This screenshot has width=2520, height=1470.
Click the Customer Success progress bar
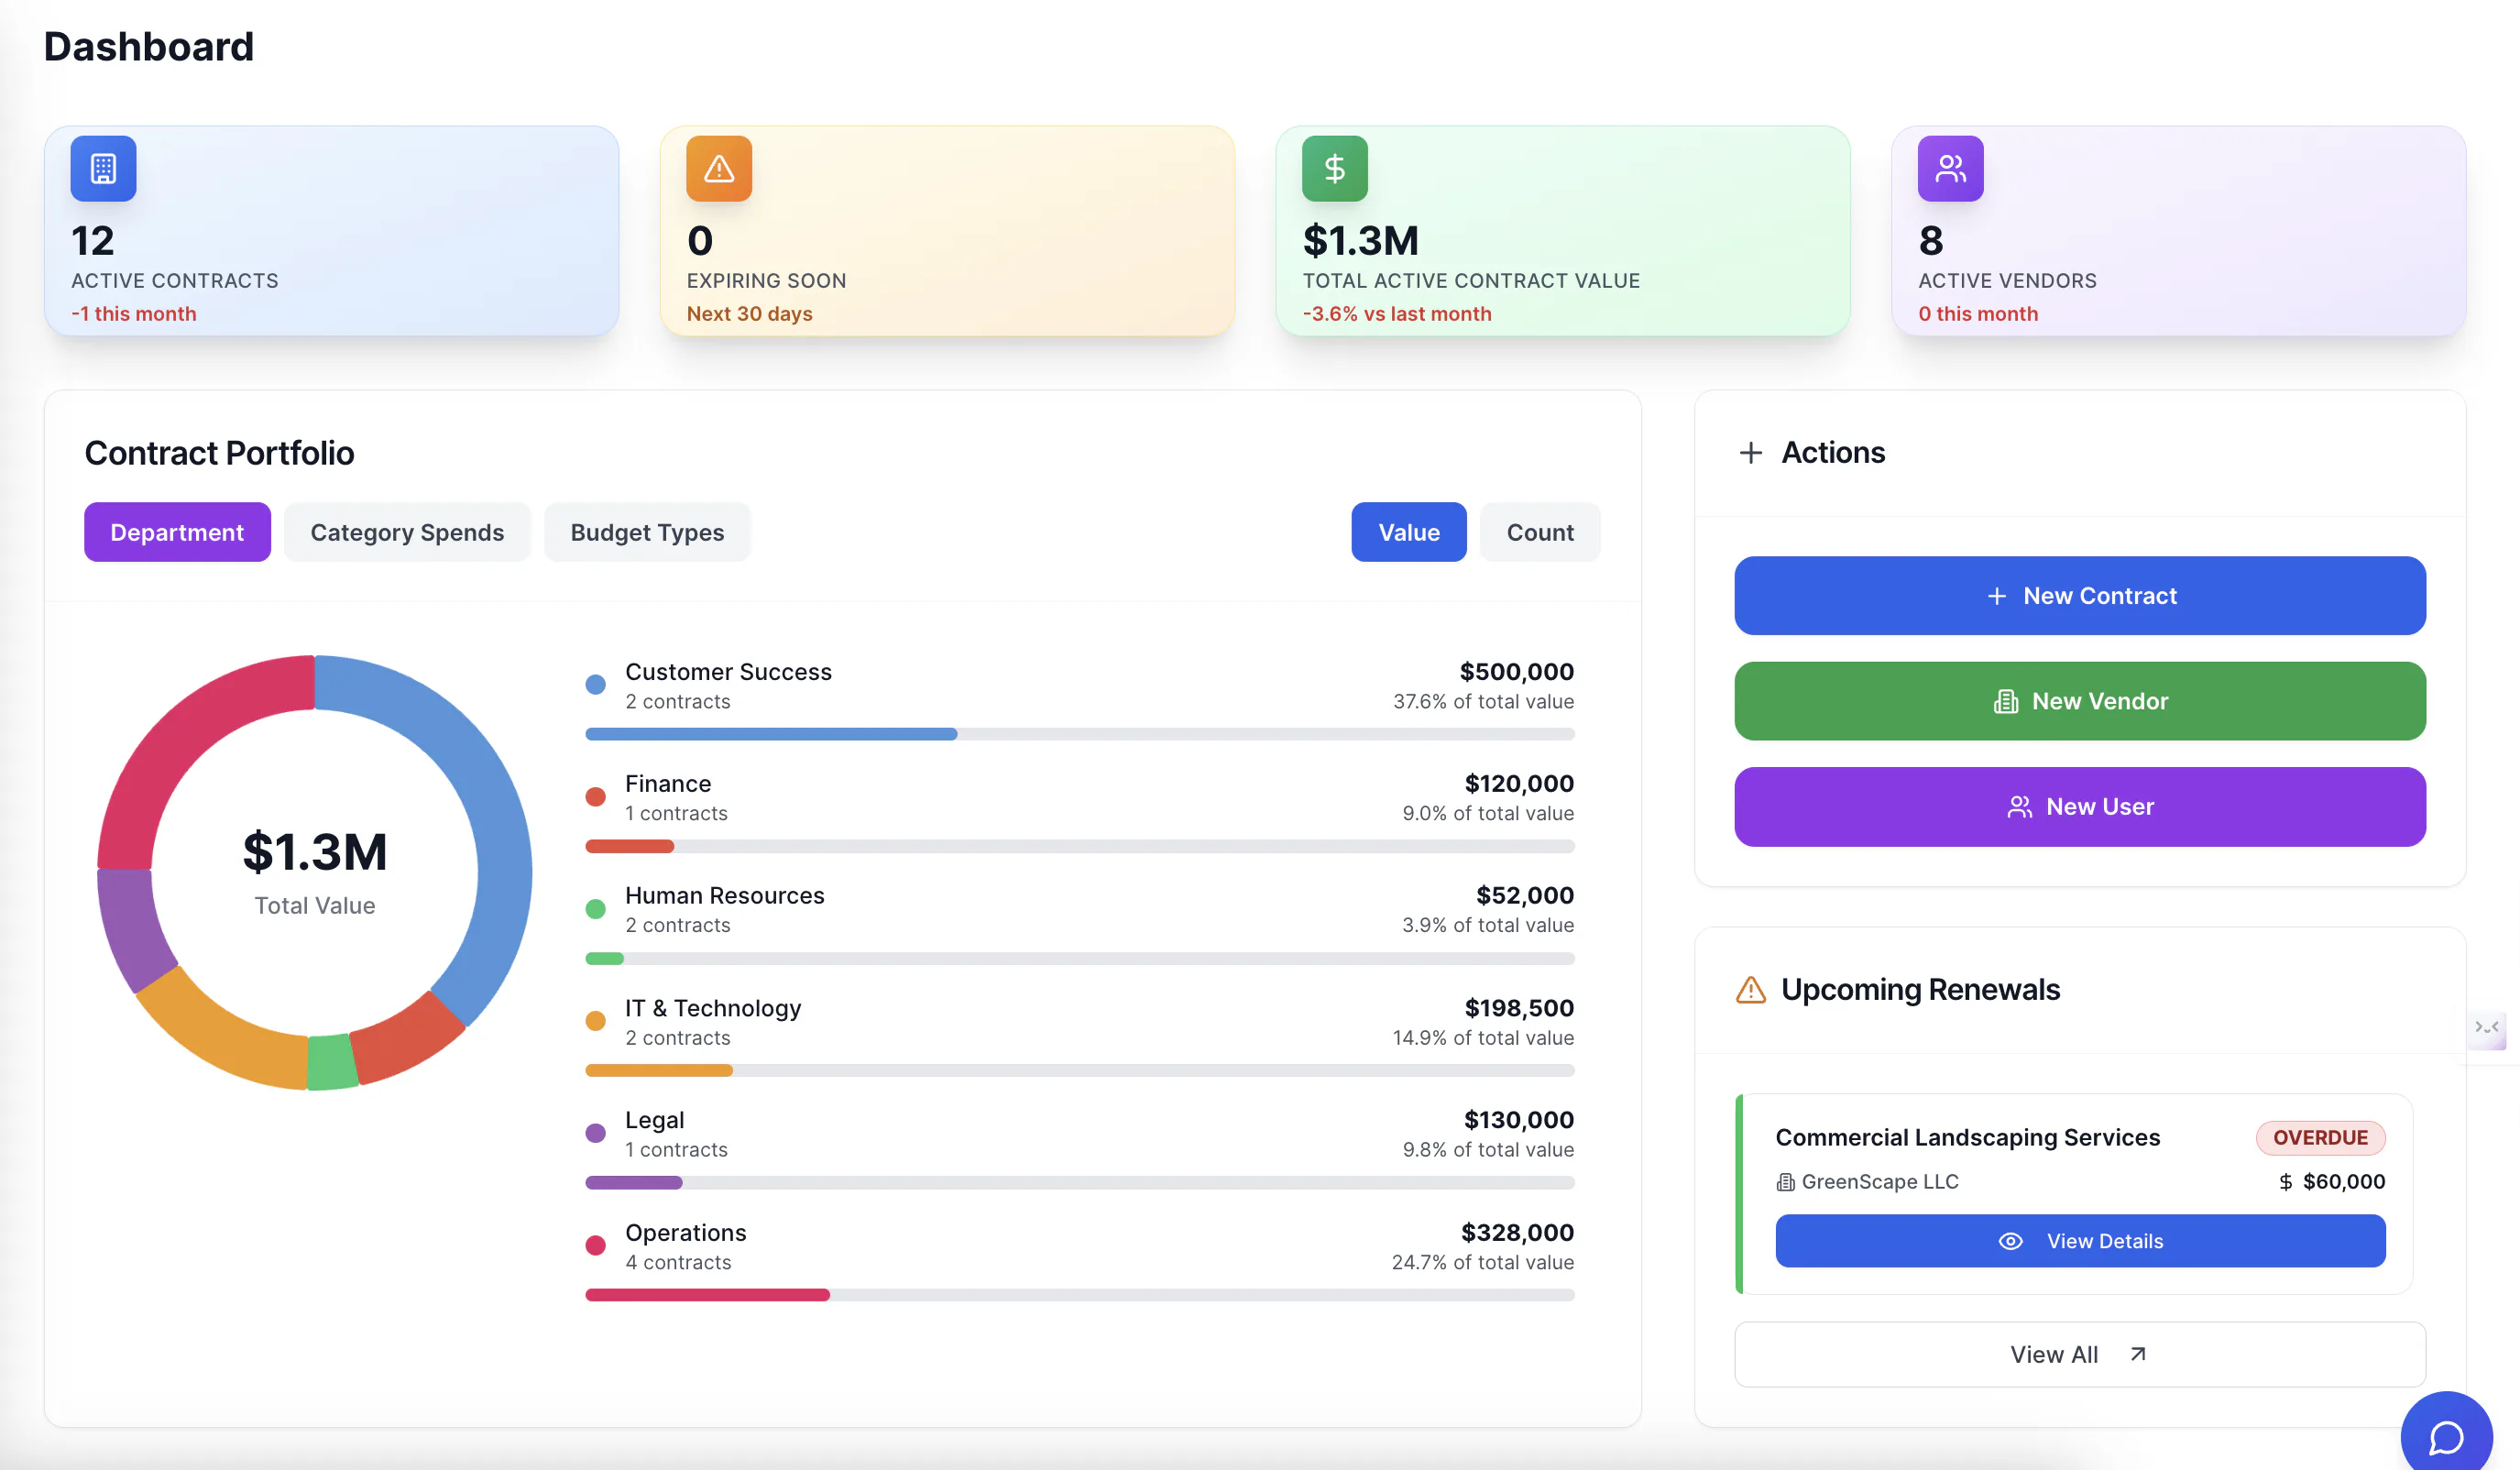click(1080, 734)
